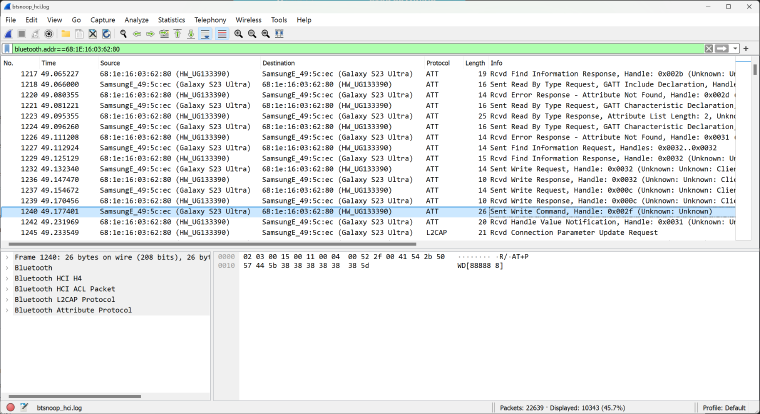
Task: Open capture options gear icon
Action: [48, 34]
